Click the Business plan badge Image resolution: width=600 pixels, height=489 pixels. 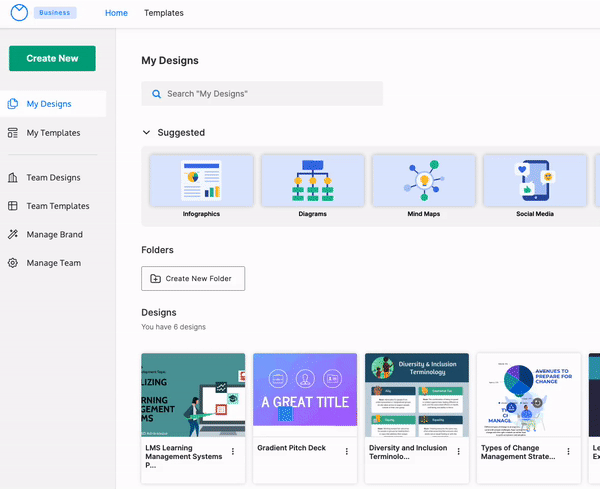(x=55, y=13)
